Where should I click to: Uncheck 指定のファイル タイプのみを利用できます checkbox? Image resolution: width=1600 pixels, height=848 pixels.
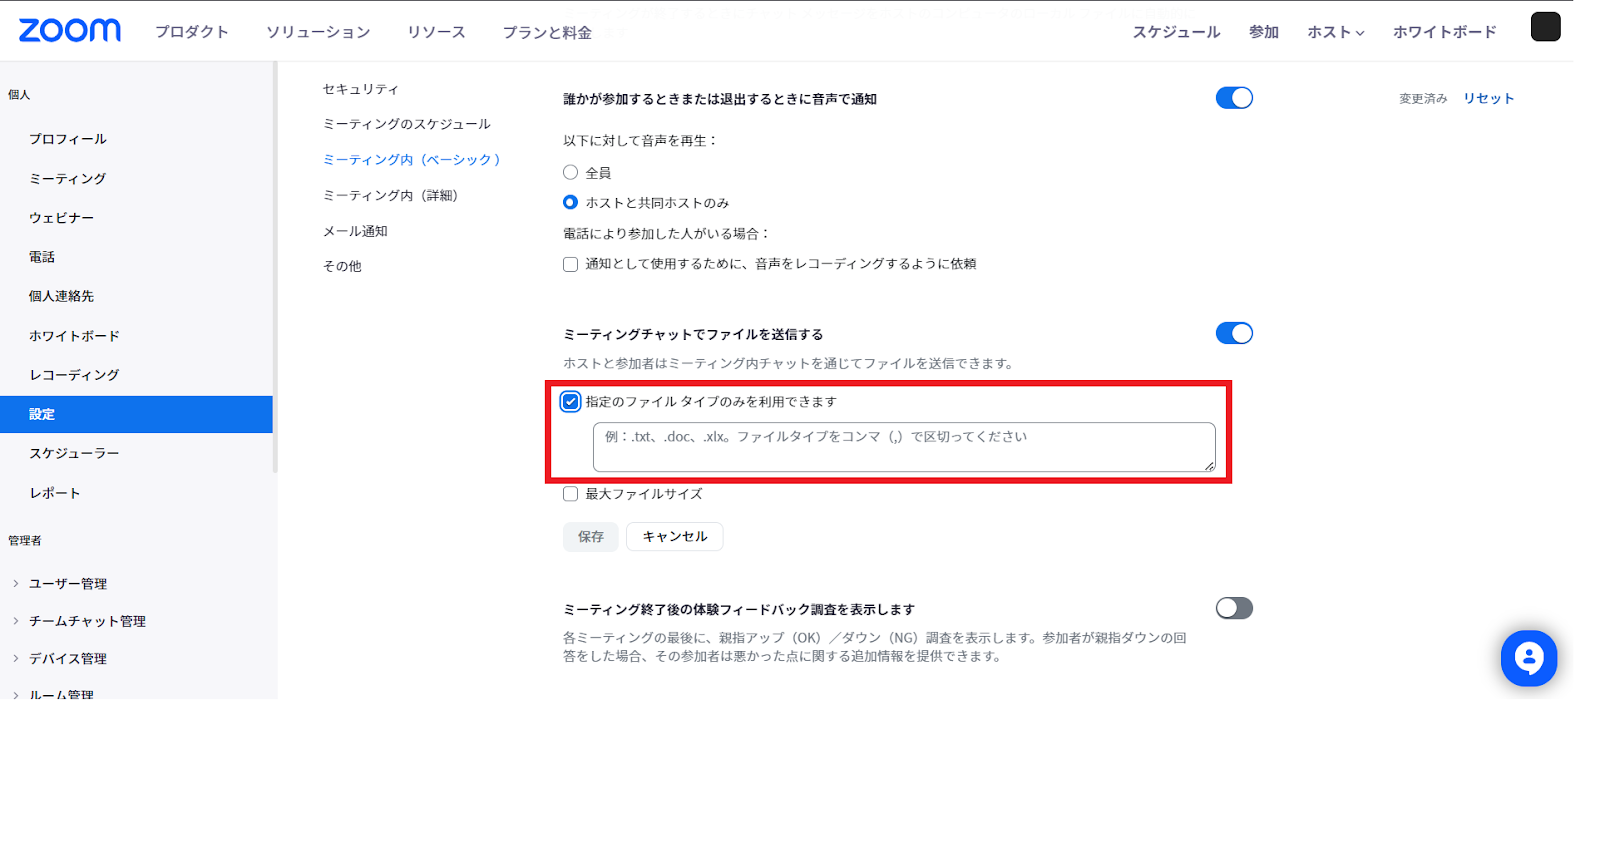pos(571,402)
